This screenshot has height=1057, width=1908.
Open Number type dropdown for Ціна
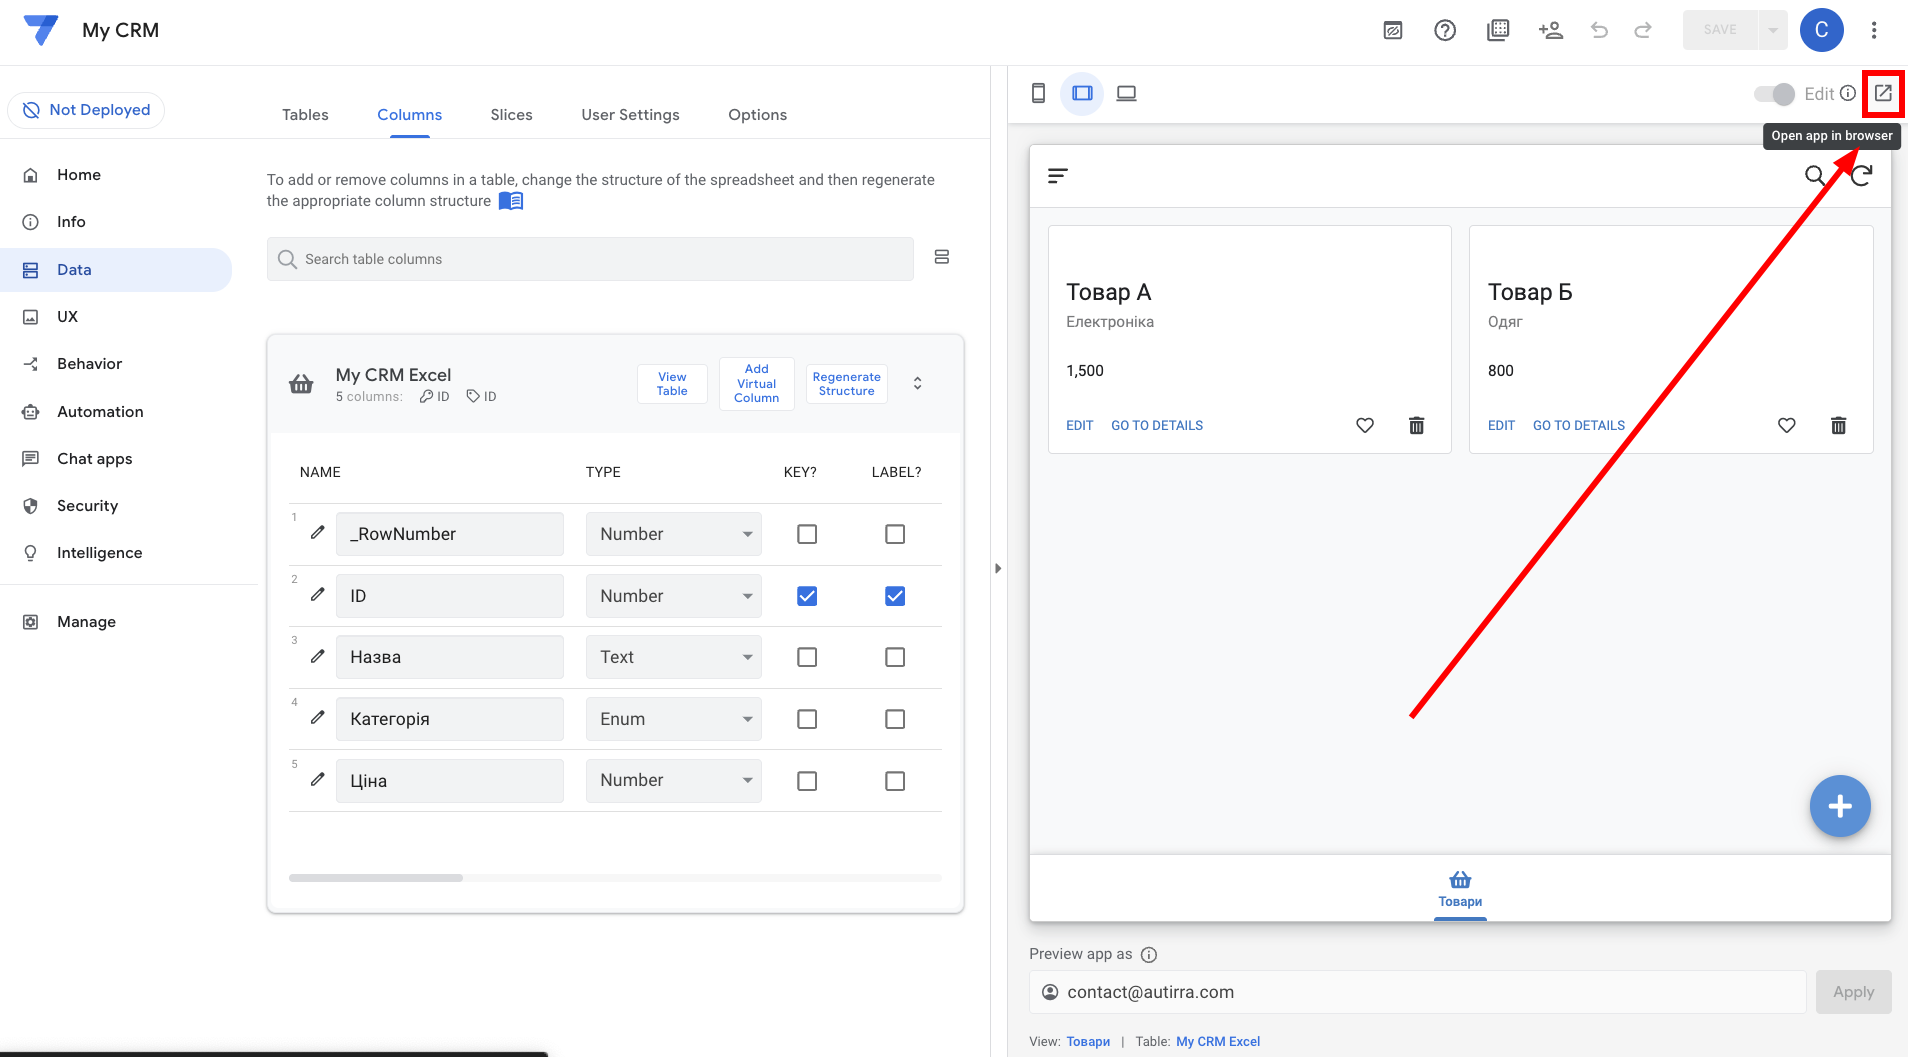(674, 780)
